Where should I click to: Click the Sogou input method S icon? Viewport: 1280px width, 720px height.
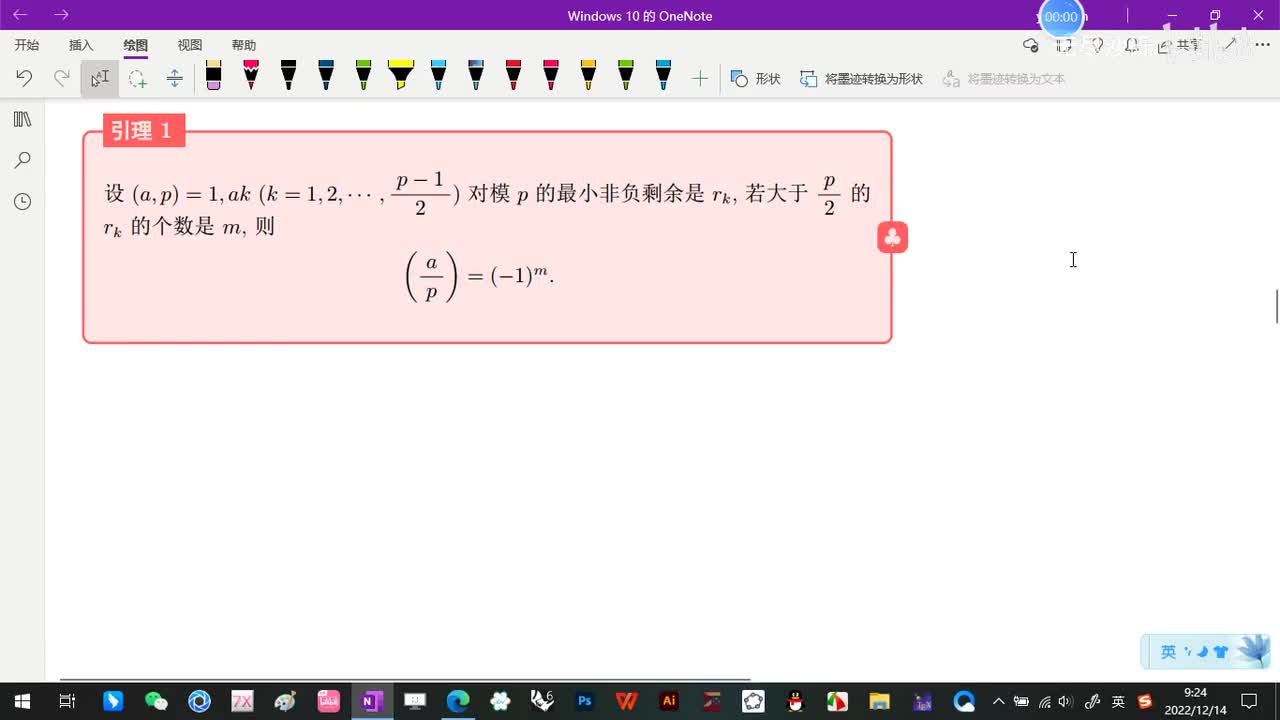pos(1145,701)
